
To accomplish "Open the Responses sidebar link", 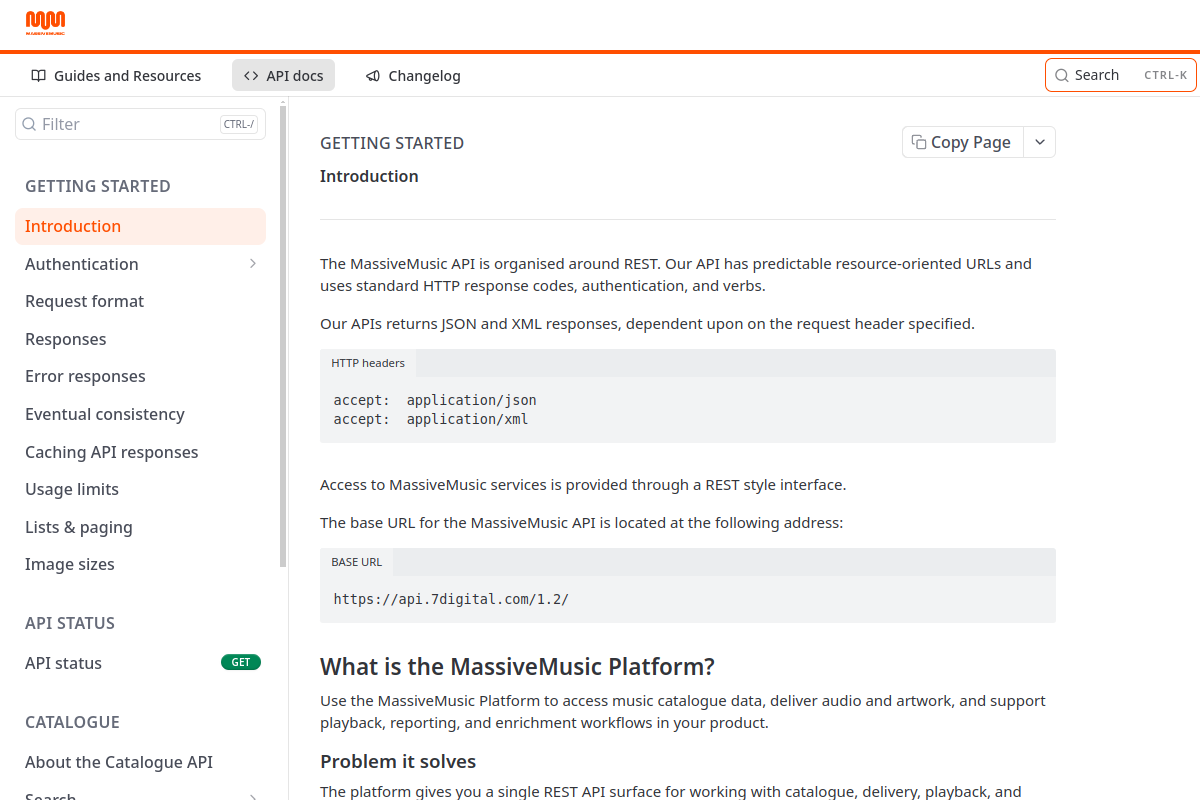I will point(140,339).
